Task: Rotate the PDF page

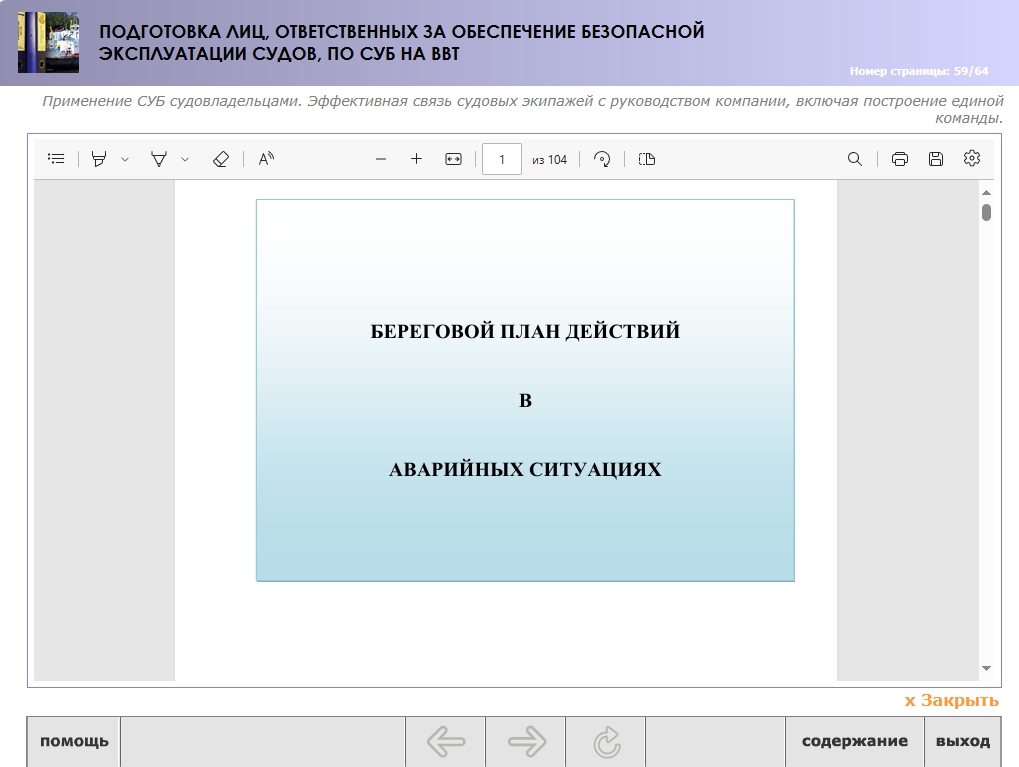Action: (602, 159)
